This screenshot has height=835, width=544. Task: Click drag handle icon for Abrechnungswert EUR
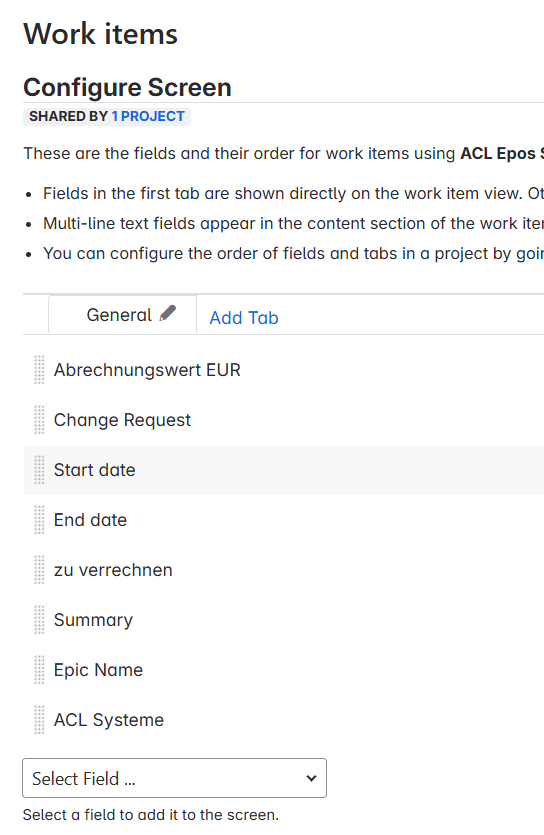[39, 370]
